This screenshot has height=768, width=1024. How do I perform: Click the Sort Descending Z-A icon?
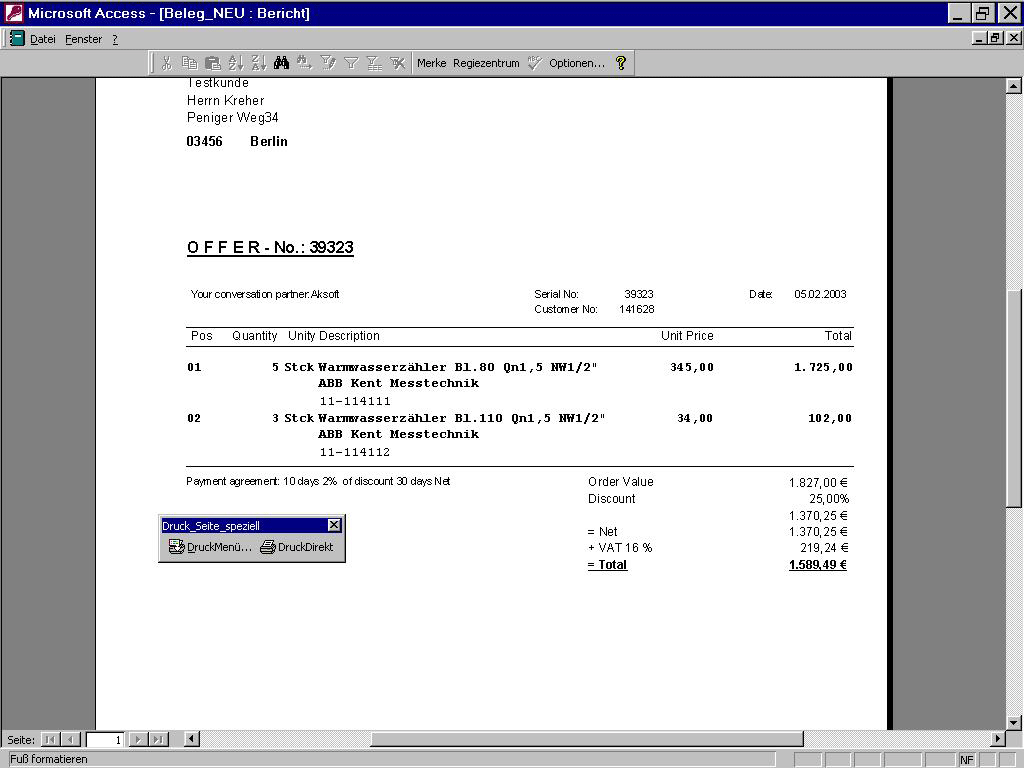coord(258,63)
